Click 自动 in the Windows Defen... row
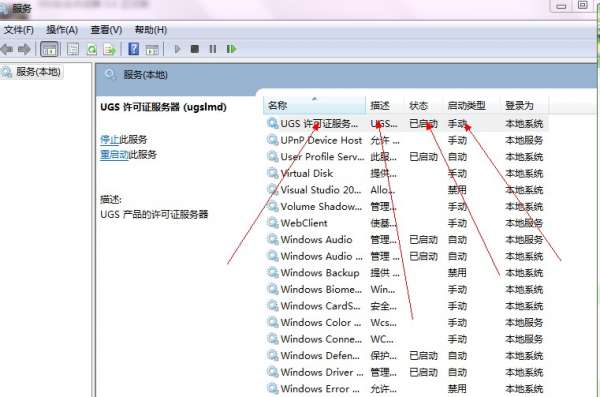The width and height of the screenshot is (600, 397). point(457,355)
